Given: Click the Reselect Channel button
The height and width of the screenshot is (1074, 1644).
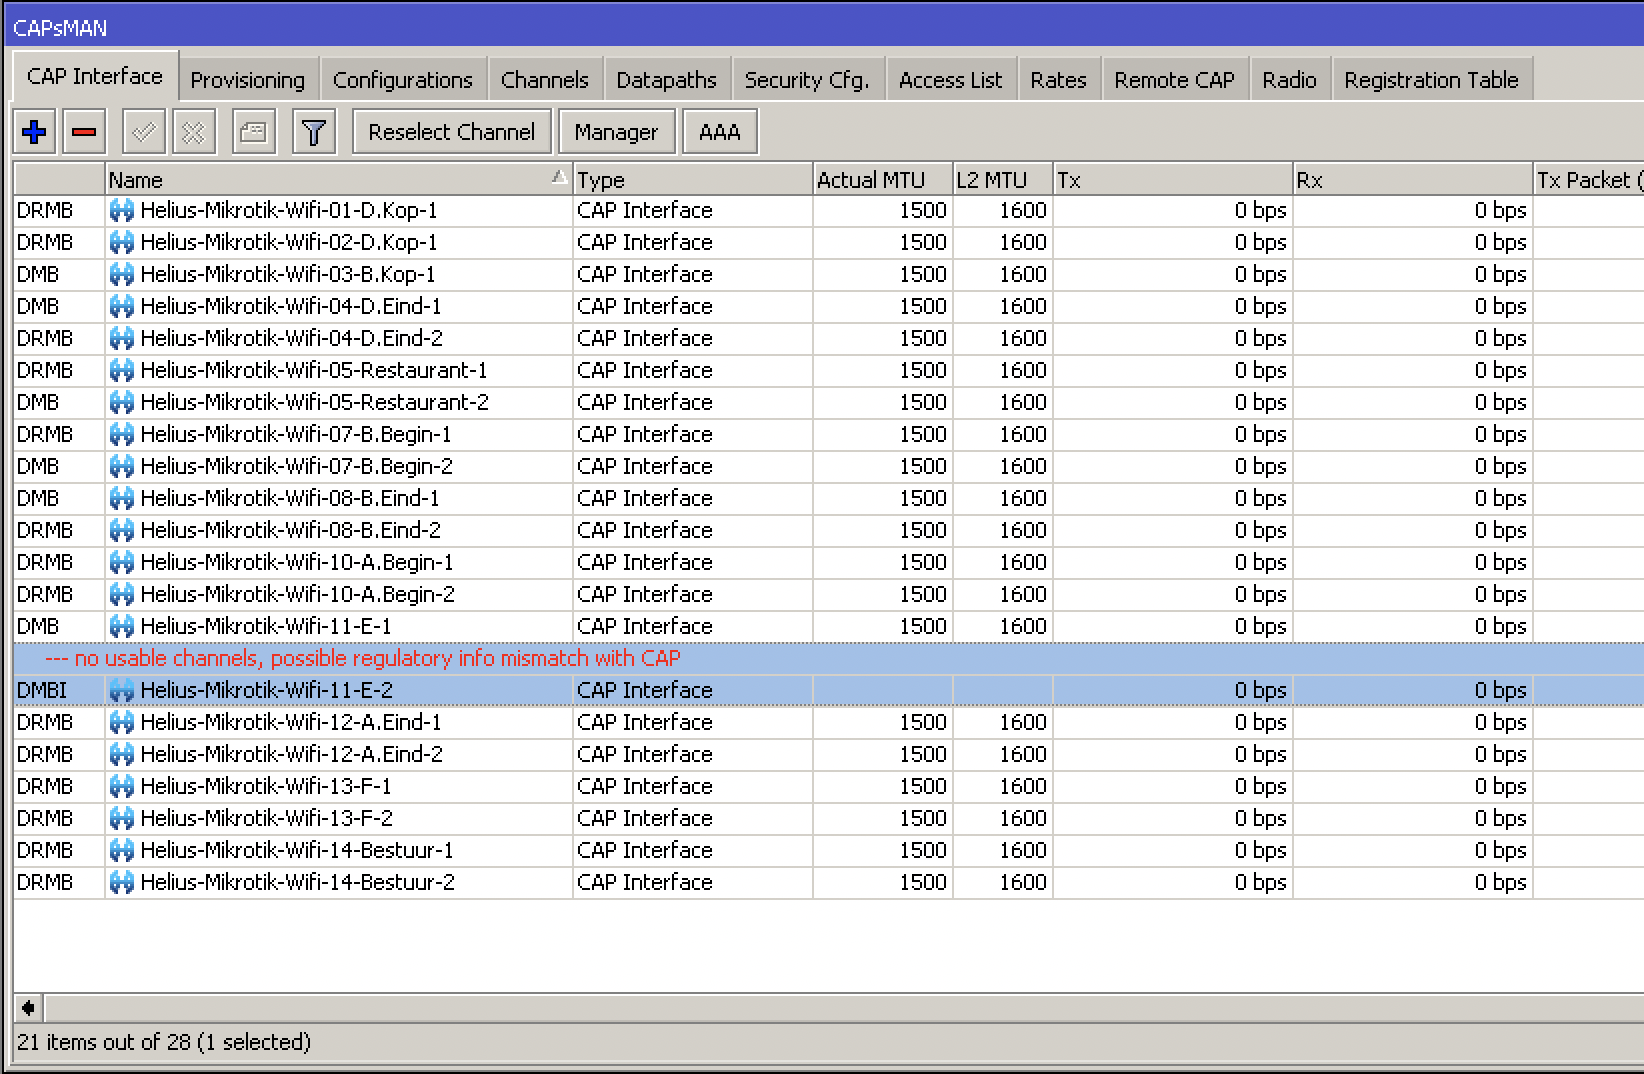Looking at the screenshot, I should click(450, 131).
